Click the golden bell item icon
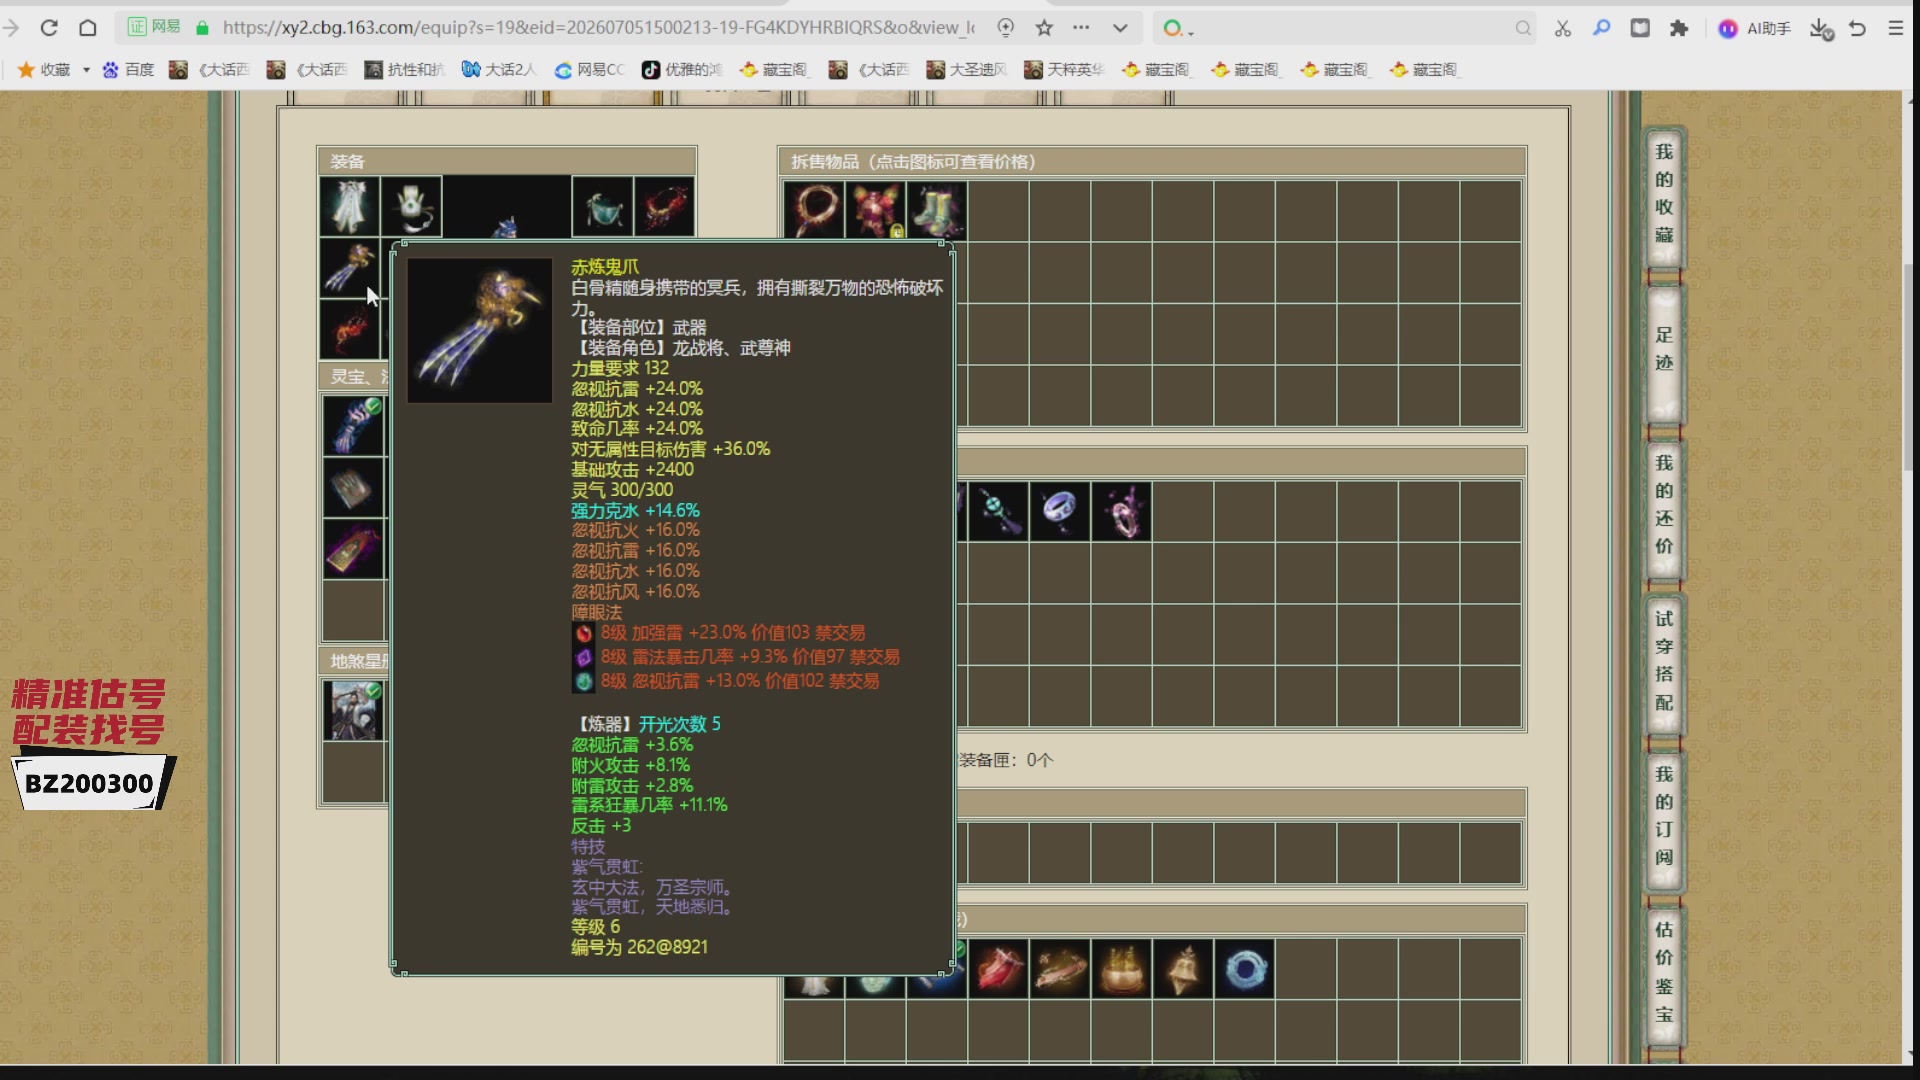The height and width of the screenshot is (1080, 1920). pos(1182,969)
